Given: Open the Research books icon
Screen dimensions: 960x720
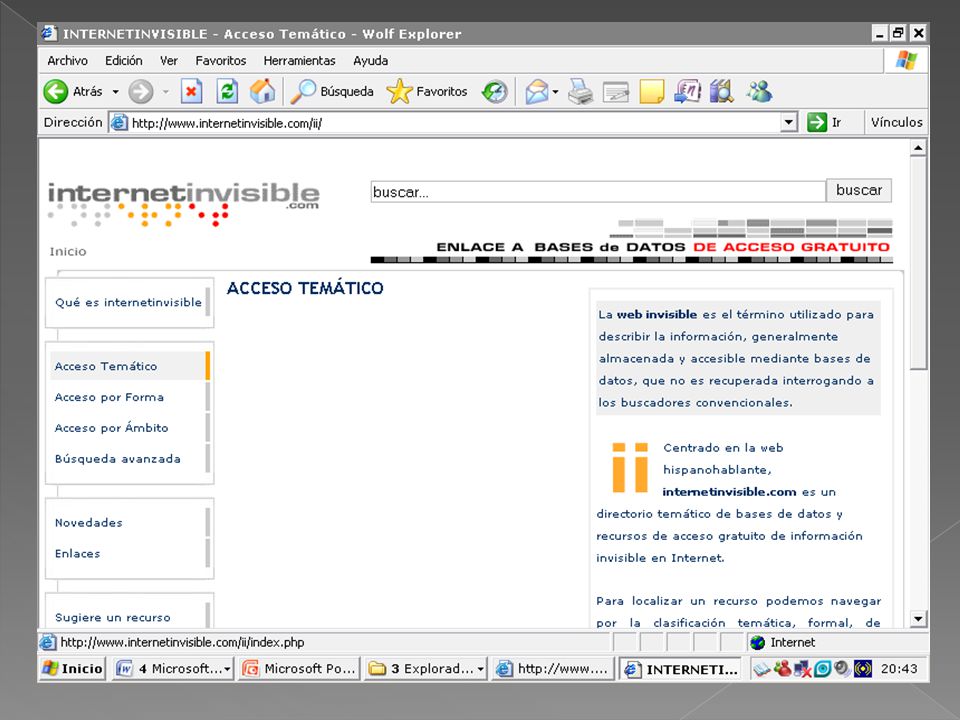Looking at the screenshot, I should (x=722, y=92).
